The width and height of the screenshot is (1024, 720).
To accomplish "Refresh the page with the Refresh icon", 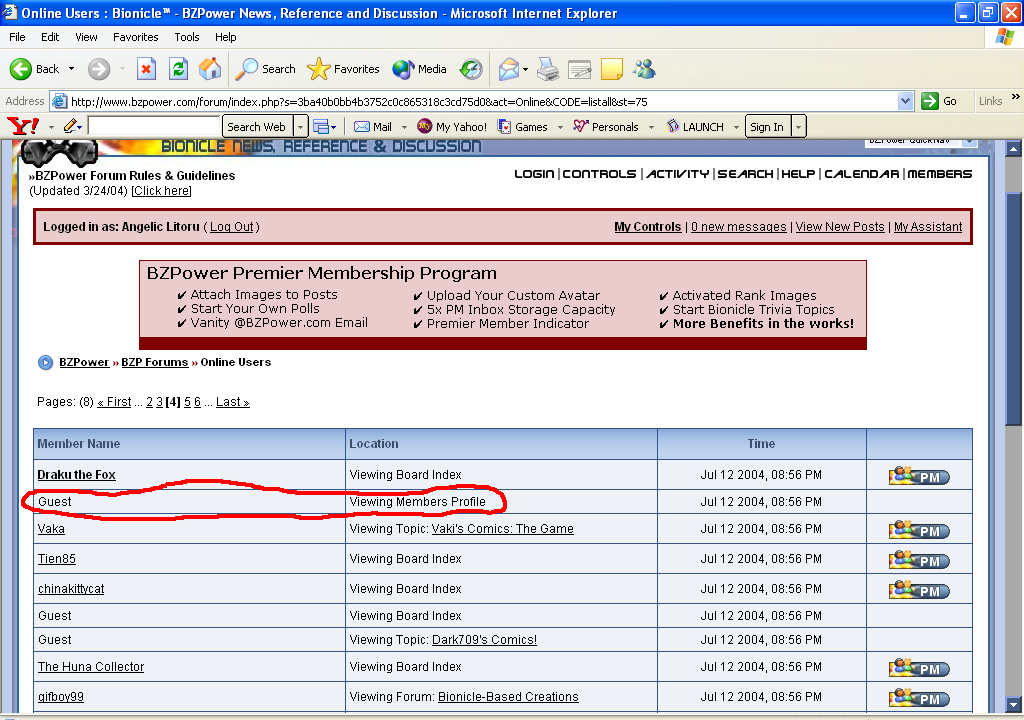I will coord(178,69).
